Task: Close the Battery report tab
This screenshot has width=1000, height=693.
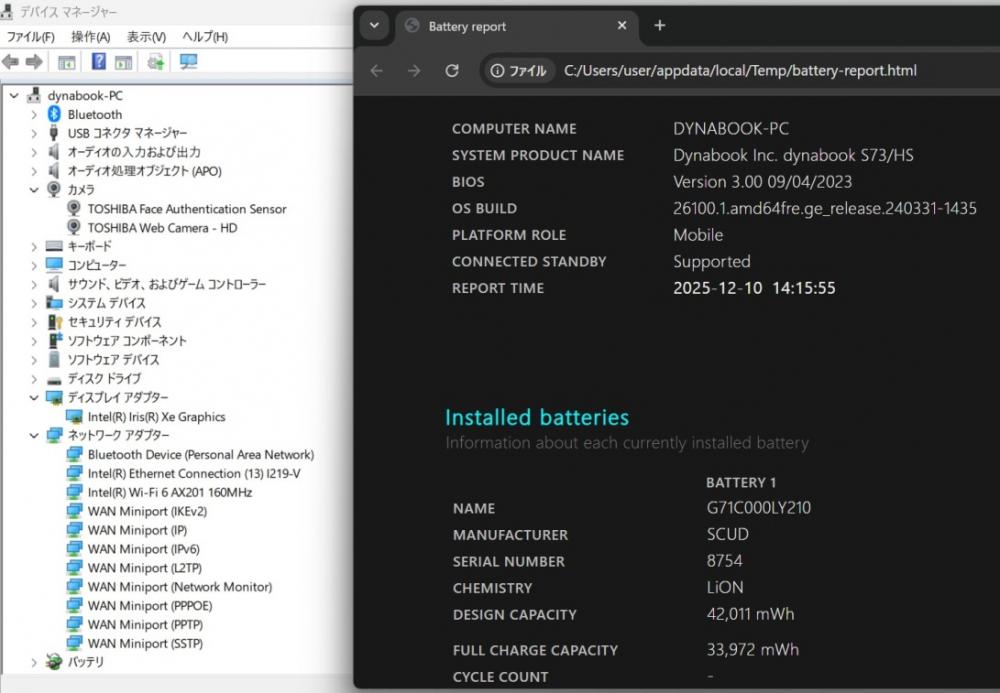Action: [x=622, y=26]
